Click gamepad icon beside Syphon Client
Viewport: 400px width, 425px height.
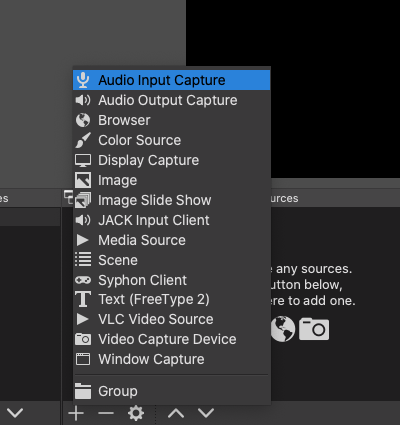[83, 280]
